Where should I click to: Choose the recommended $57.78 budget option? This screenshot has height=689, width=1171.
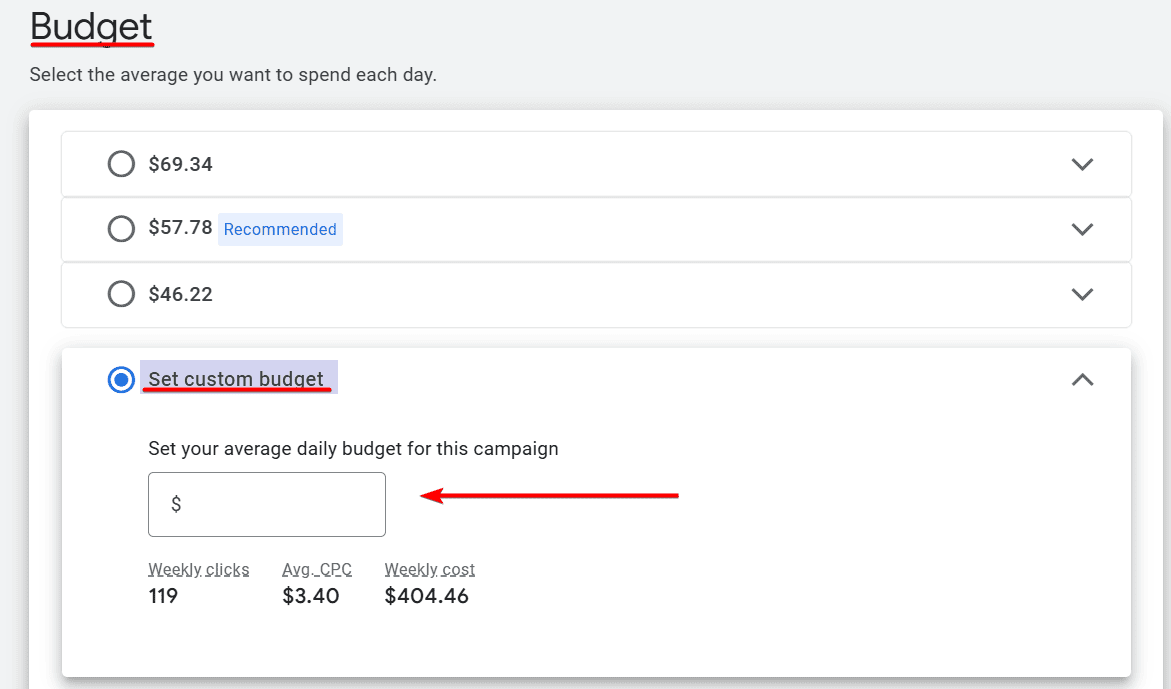[x=121, y=228]
